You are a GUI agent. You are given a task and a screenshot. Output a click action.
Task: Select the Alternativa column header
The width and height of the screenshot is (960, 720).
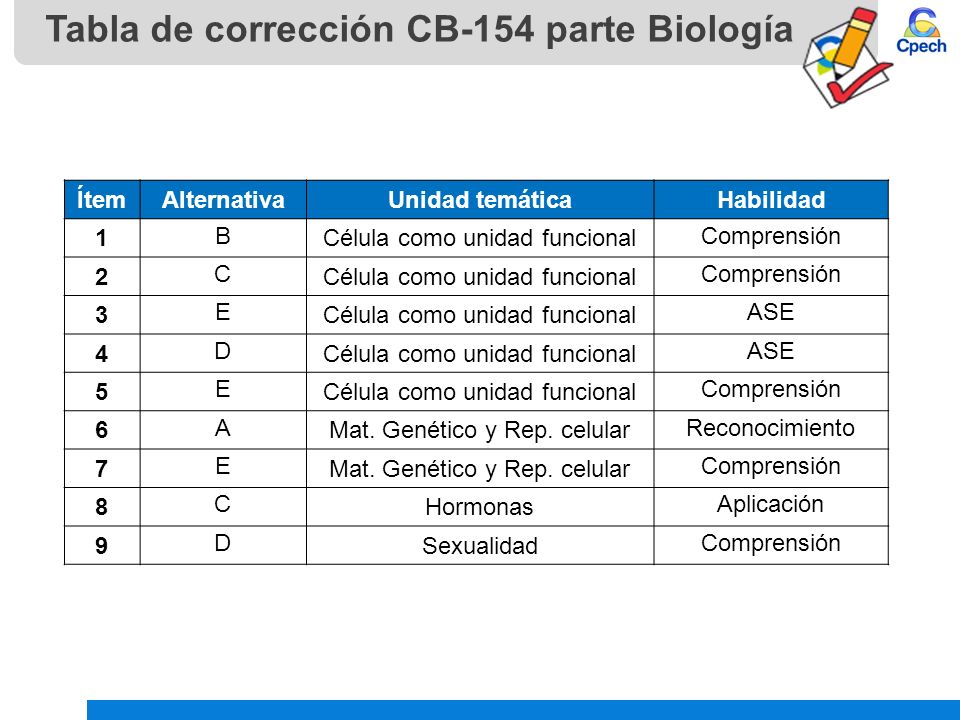tap(223, 200)
